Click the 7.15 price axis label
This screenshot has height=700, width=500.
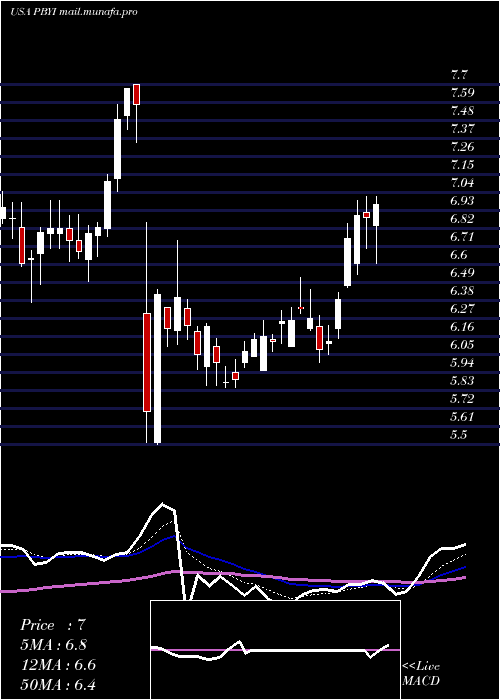point(462,164)
